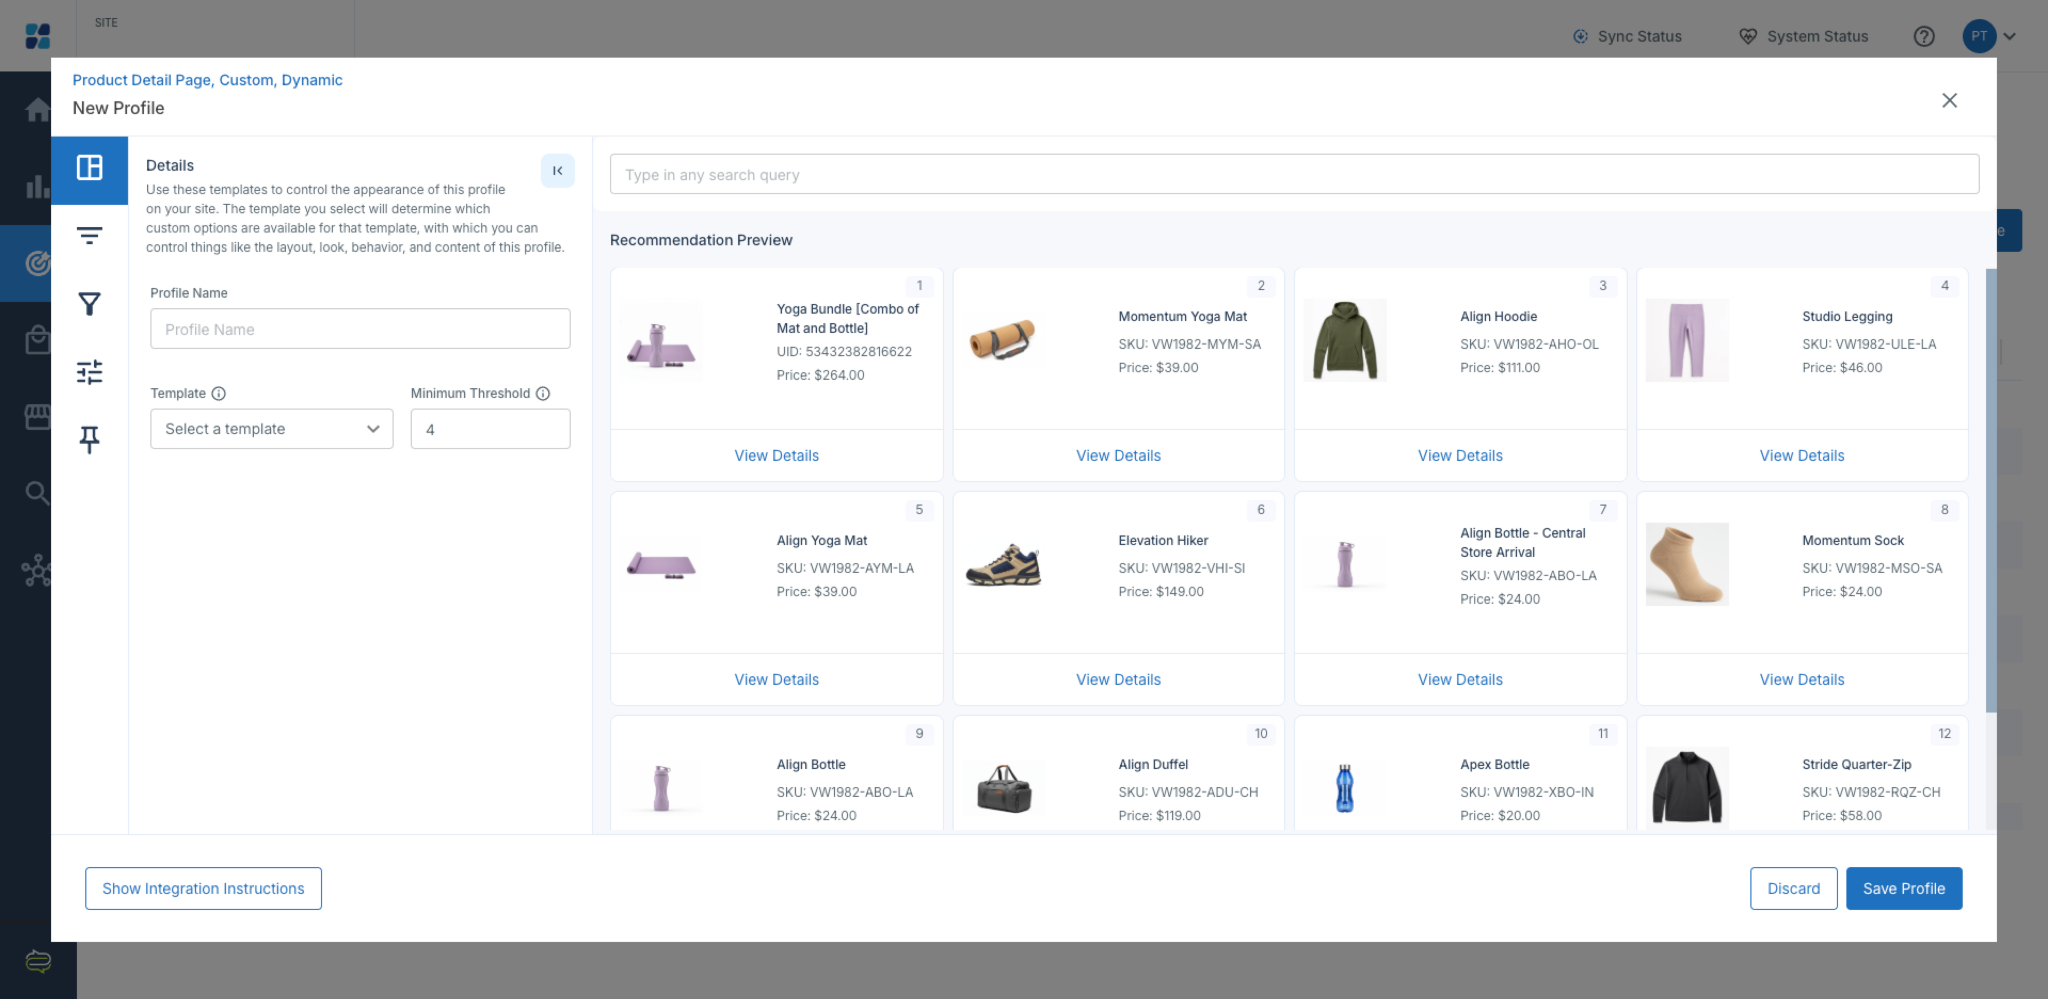The image size is (2048, 999).
Task: Select the pin sidebar icon
Action: tap(90, 439)
